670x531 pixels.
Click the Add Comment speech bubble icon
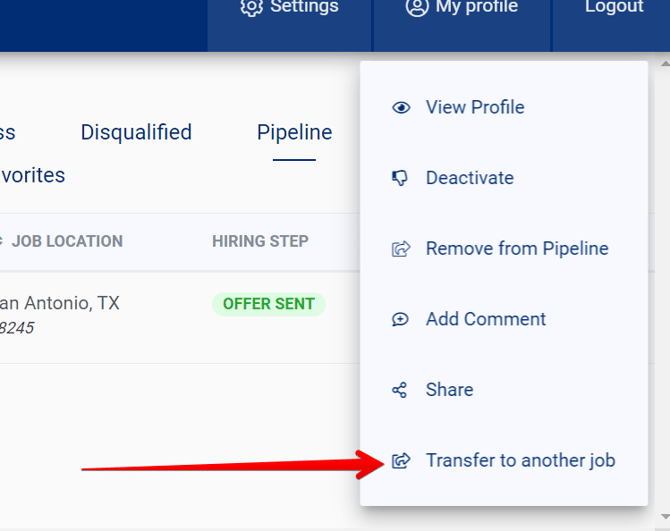[401, 320]
